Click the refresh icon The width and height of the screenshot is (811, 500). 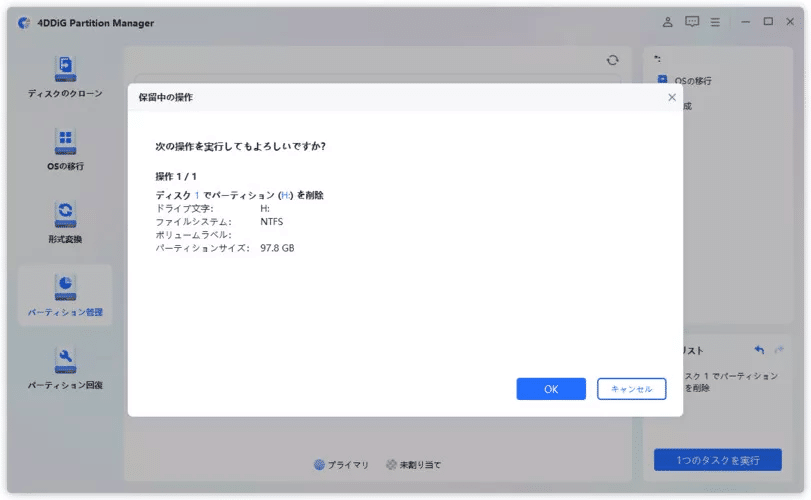click(613, 60)
